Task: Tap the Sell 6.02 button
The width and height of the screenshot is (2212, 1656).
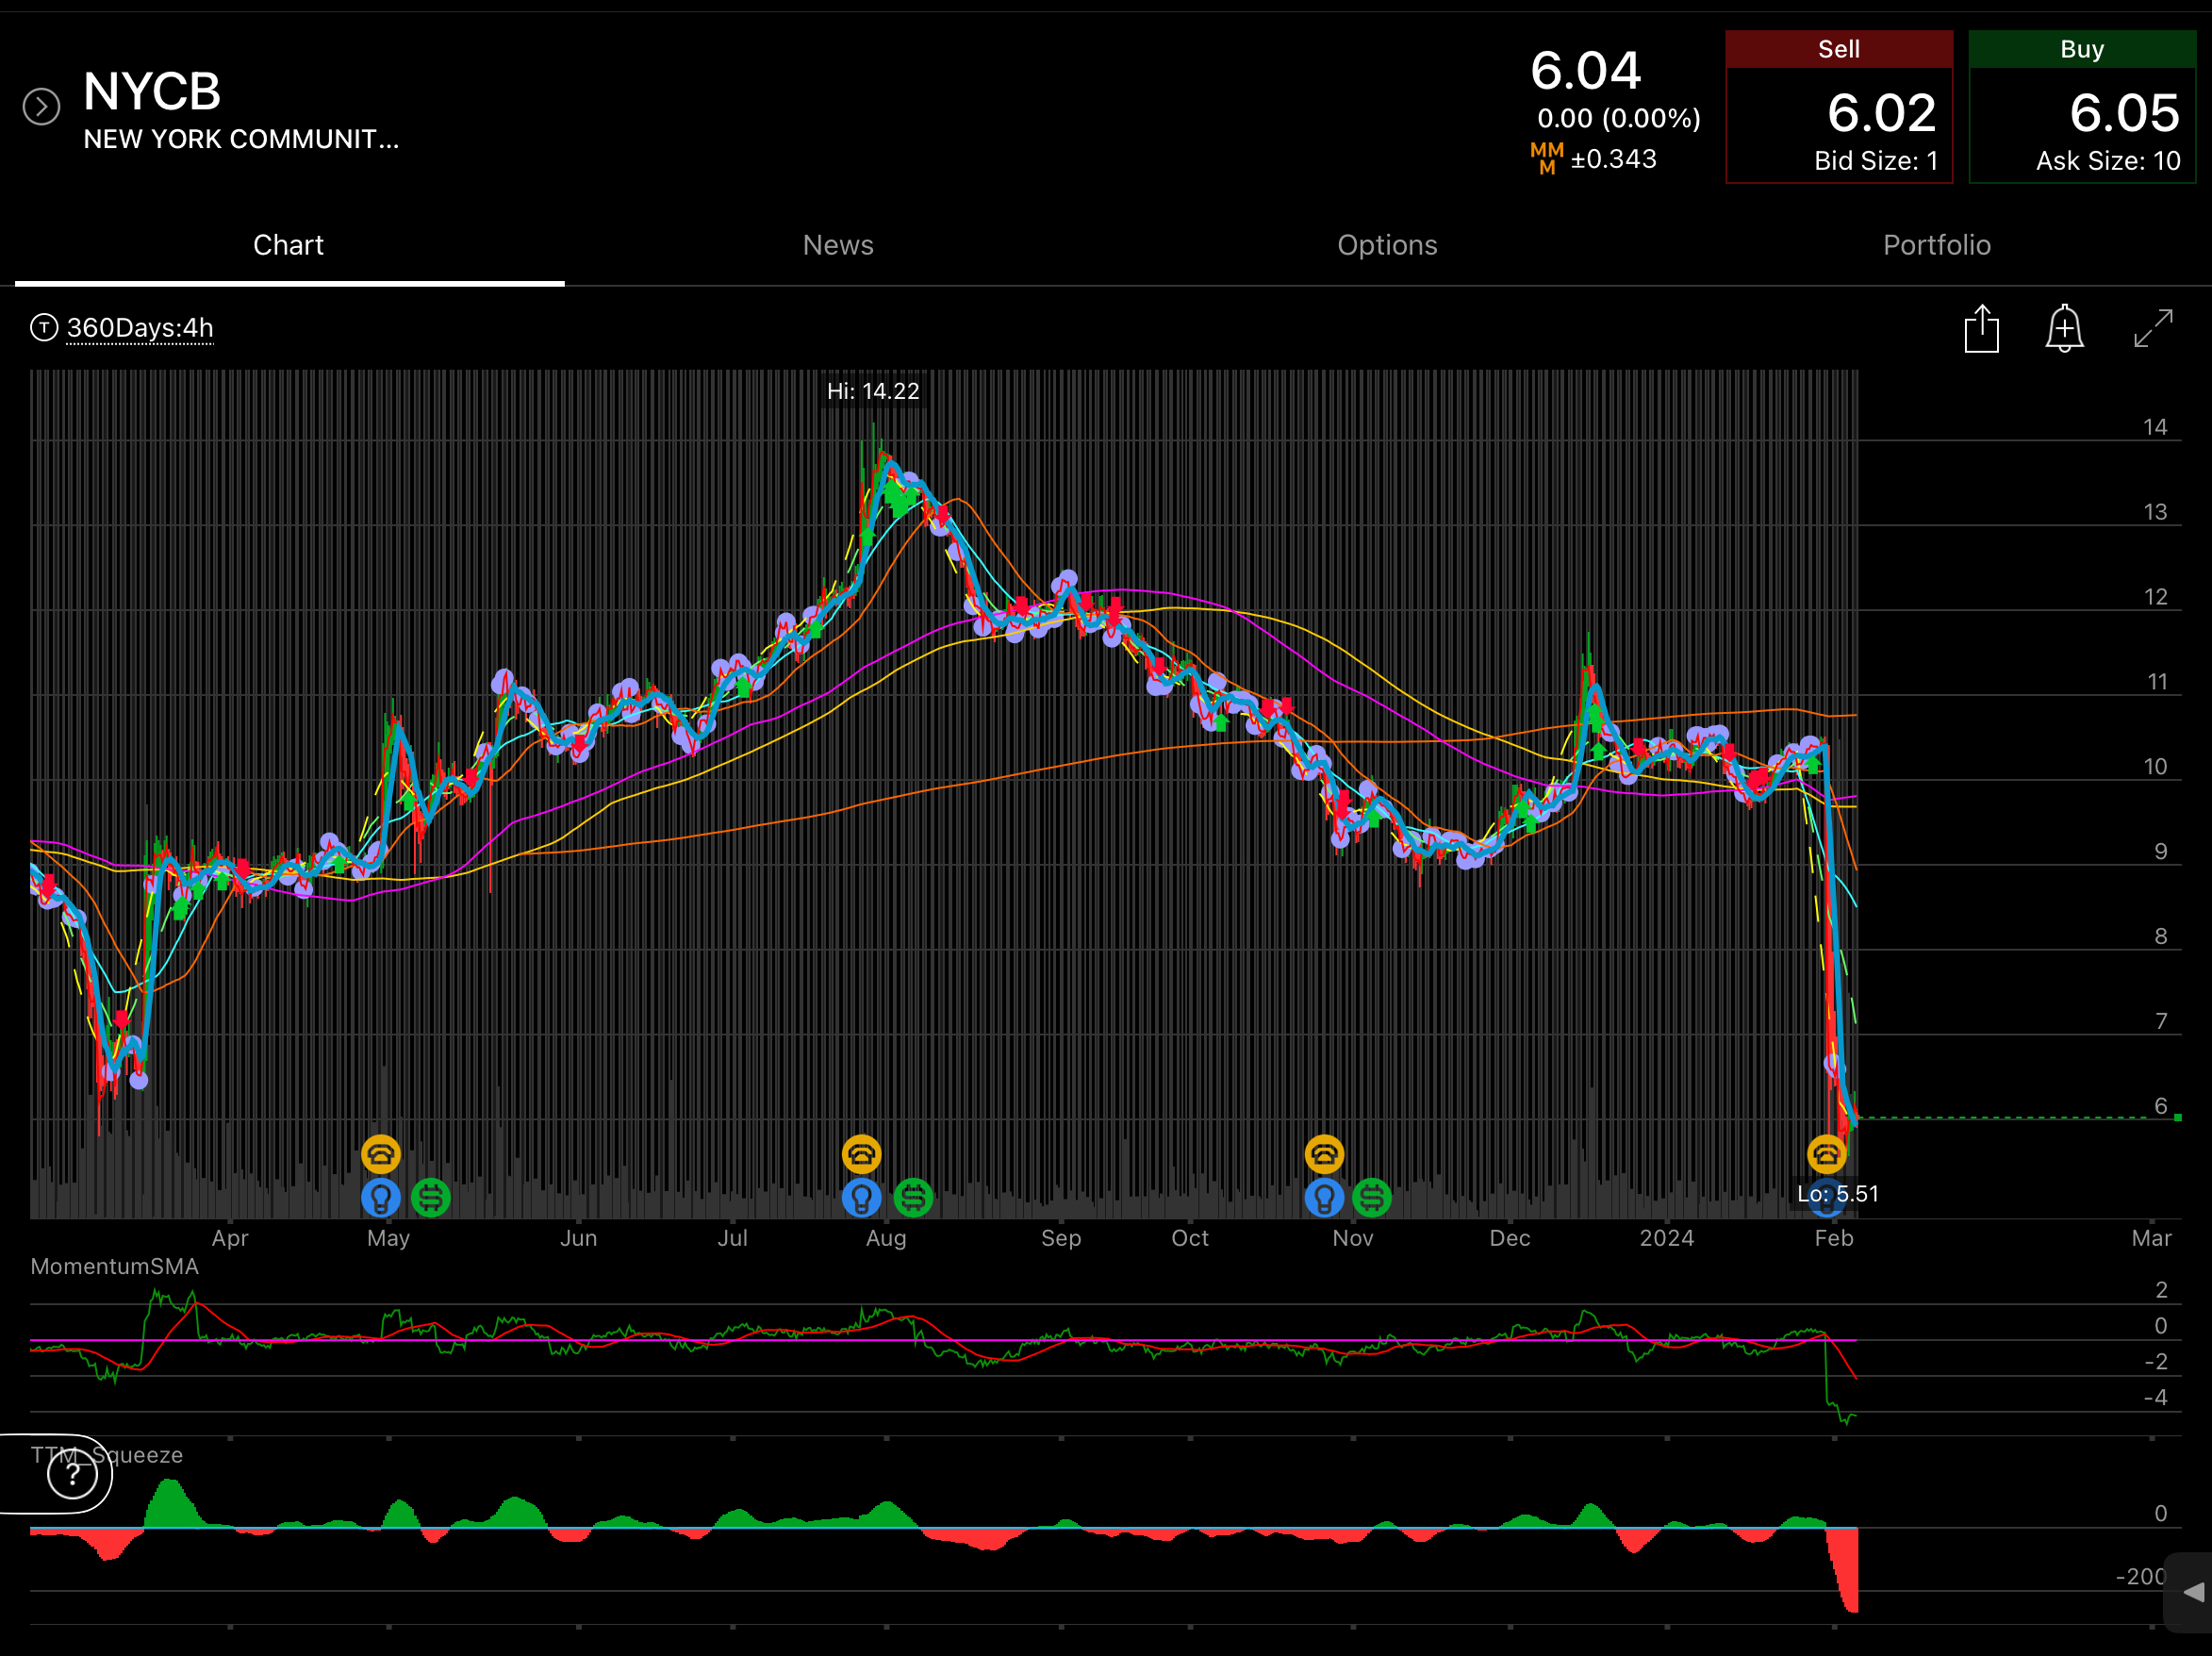Action: 1839,107
